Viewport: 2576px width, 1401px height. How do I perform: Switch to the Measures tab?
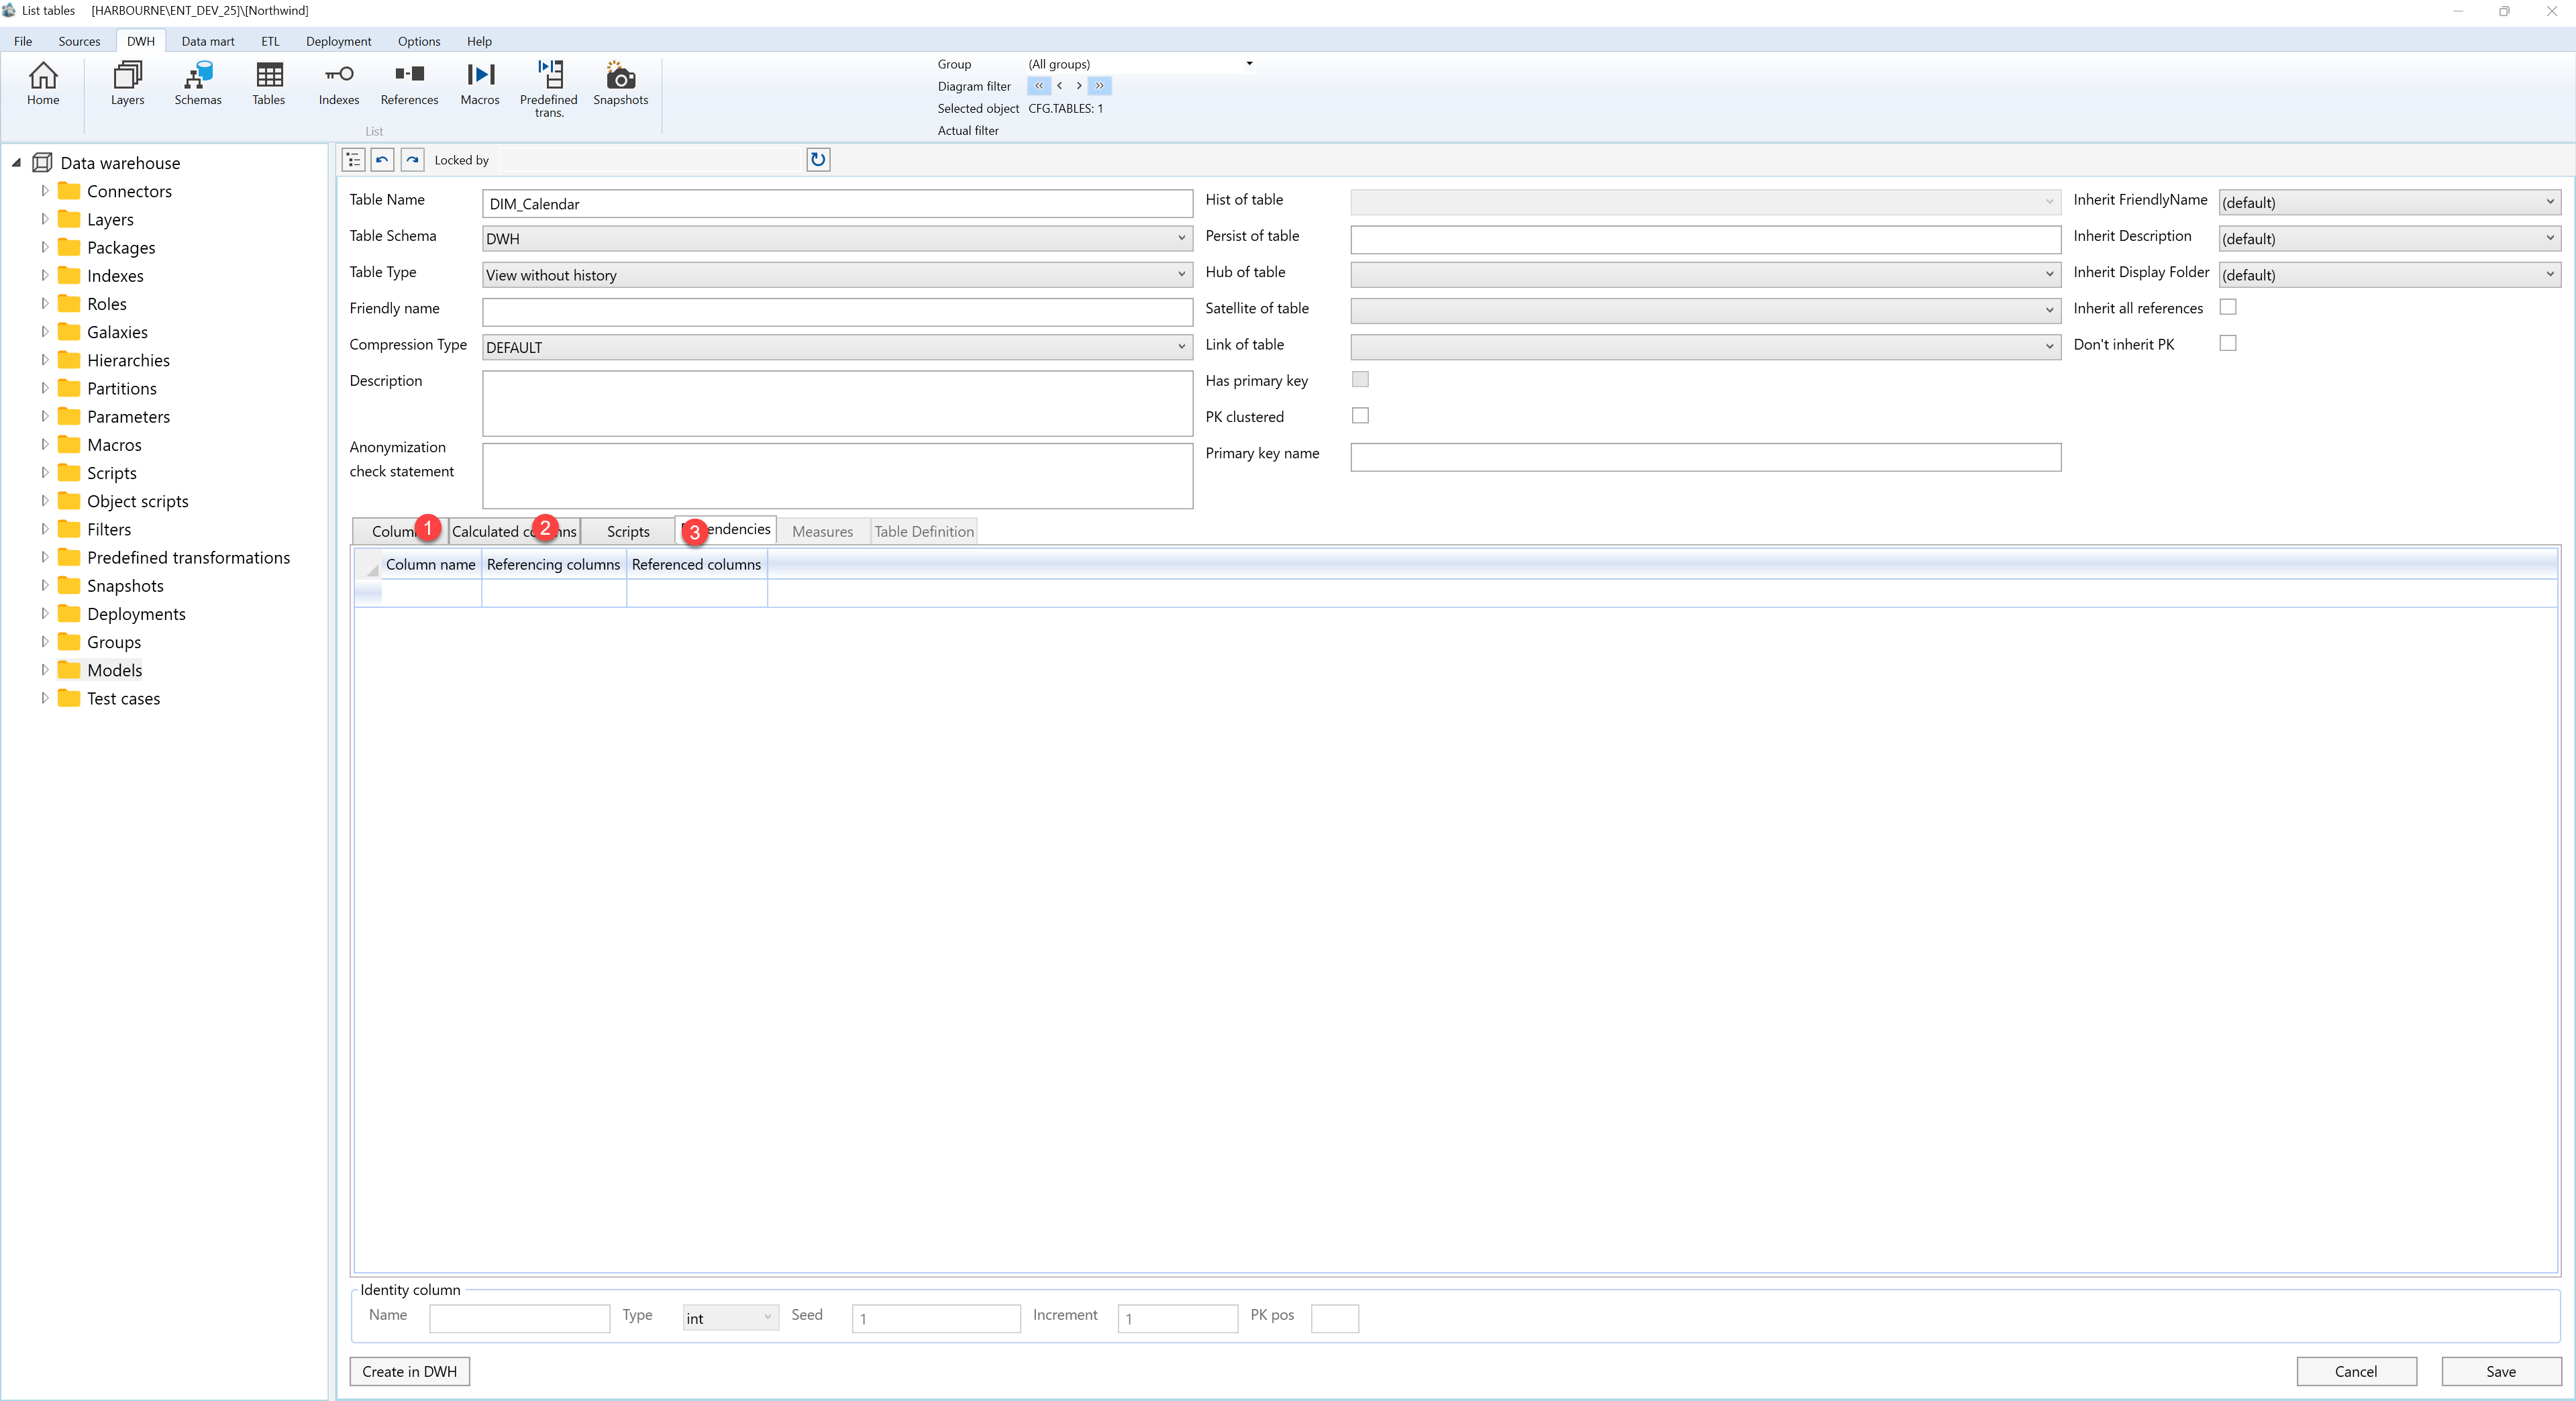822,531
